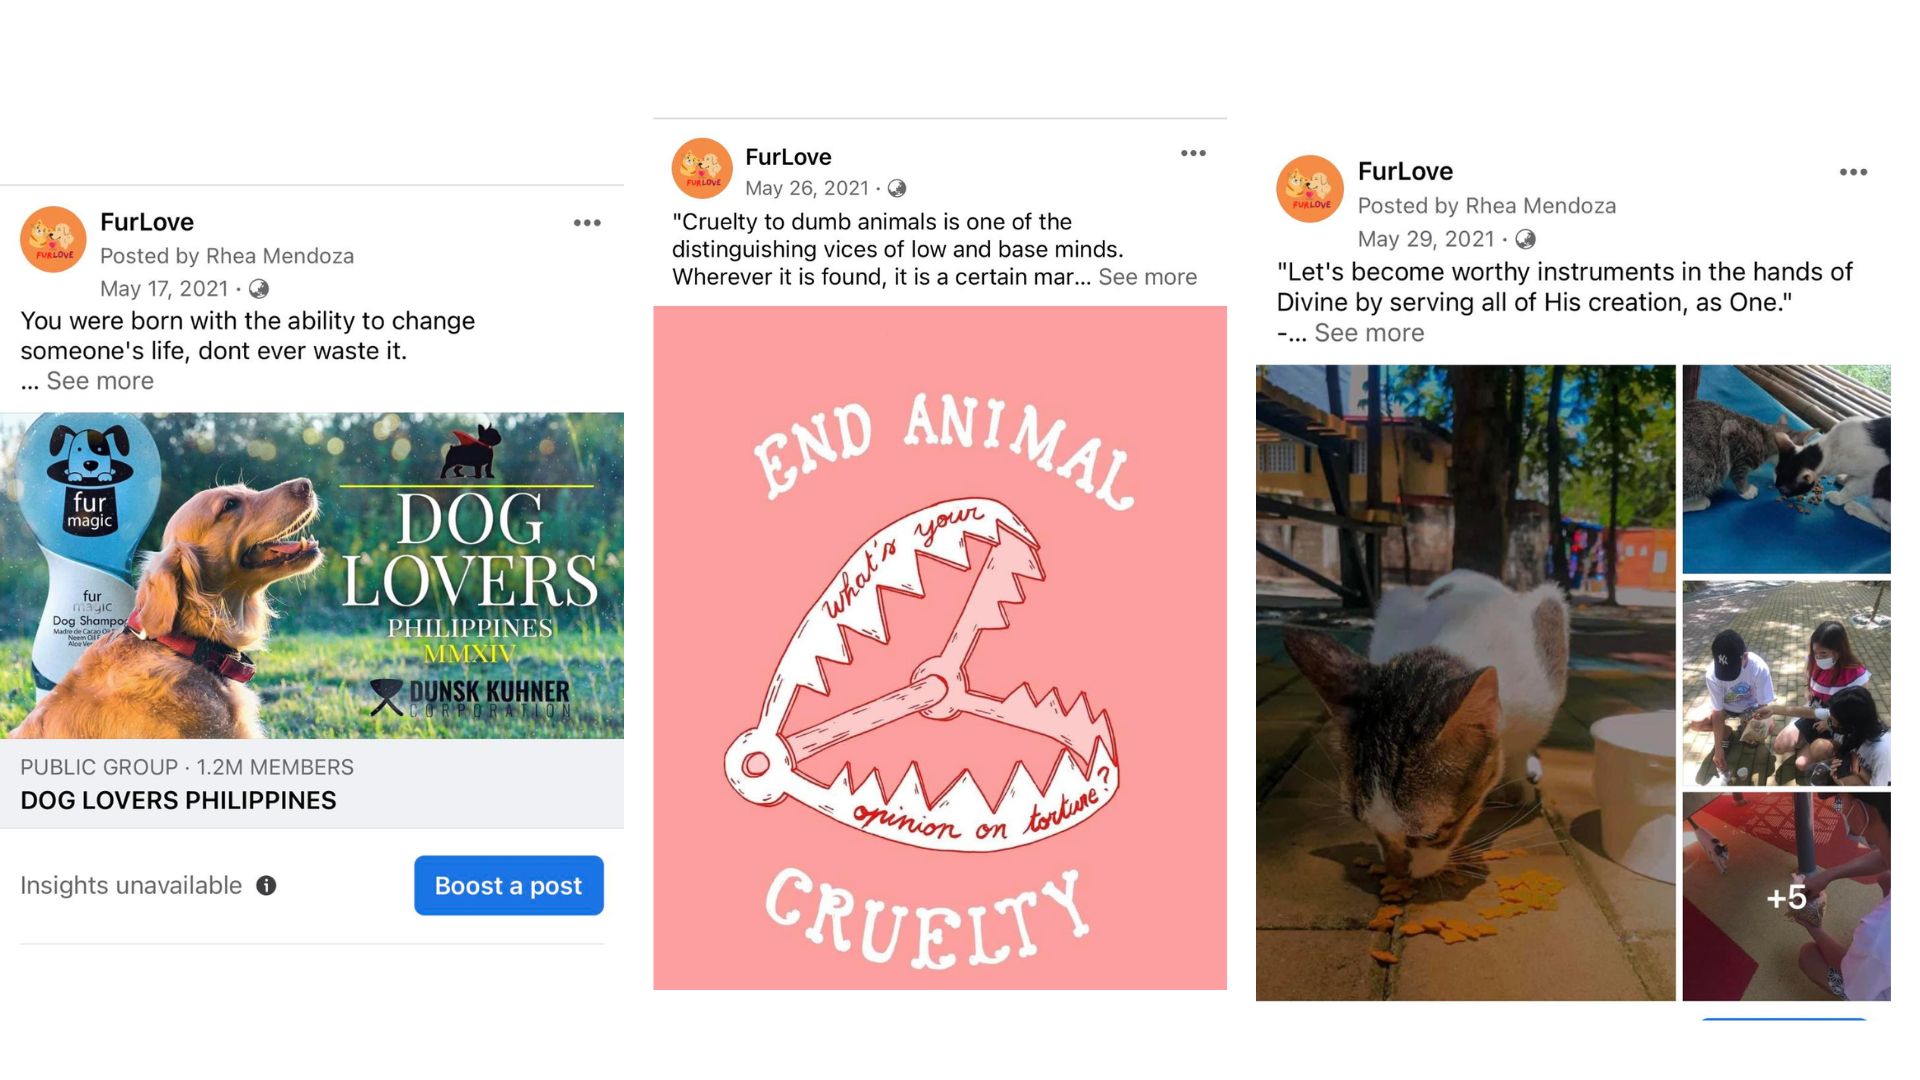Click FurLove avatar on May 29 post
This screenshot has height=1080, width=1920.
click(1310, 189)
